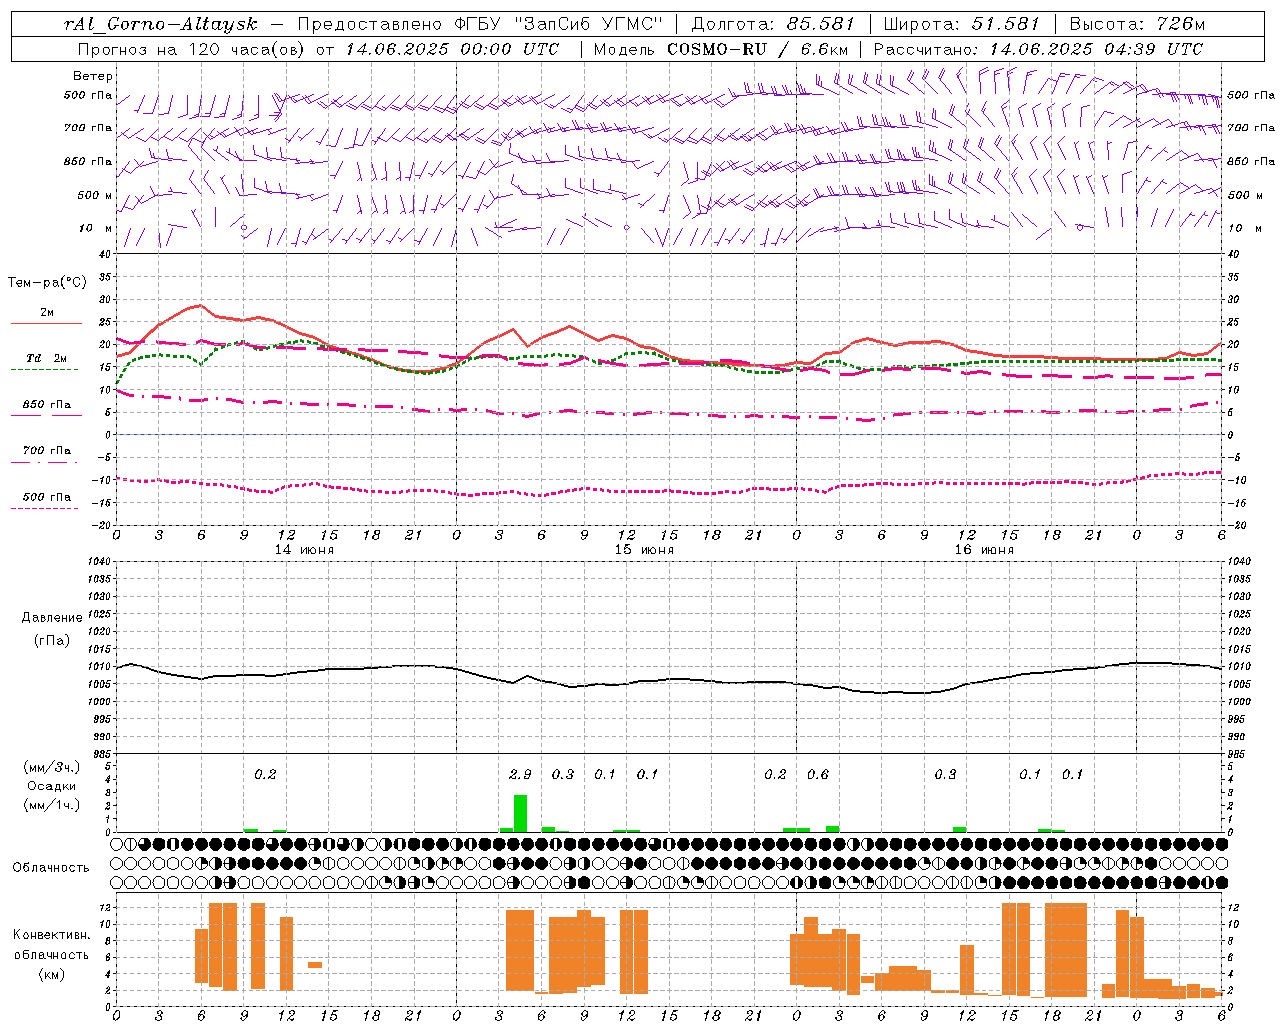This screenshot has width=1280, height=1024.
Task: Click the Осадки precipitation label
Action: point(52,786)
